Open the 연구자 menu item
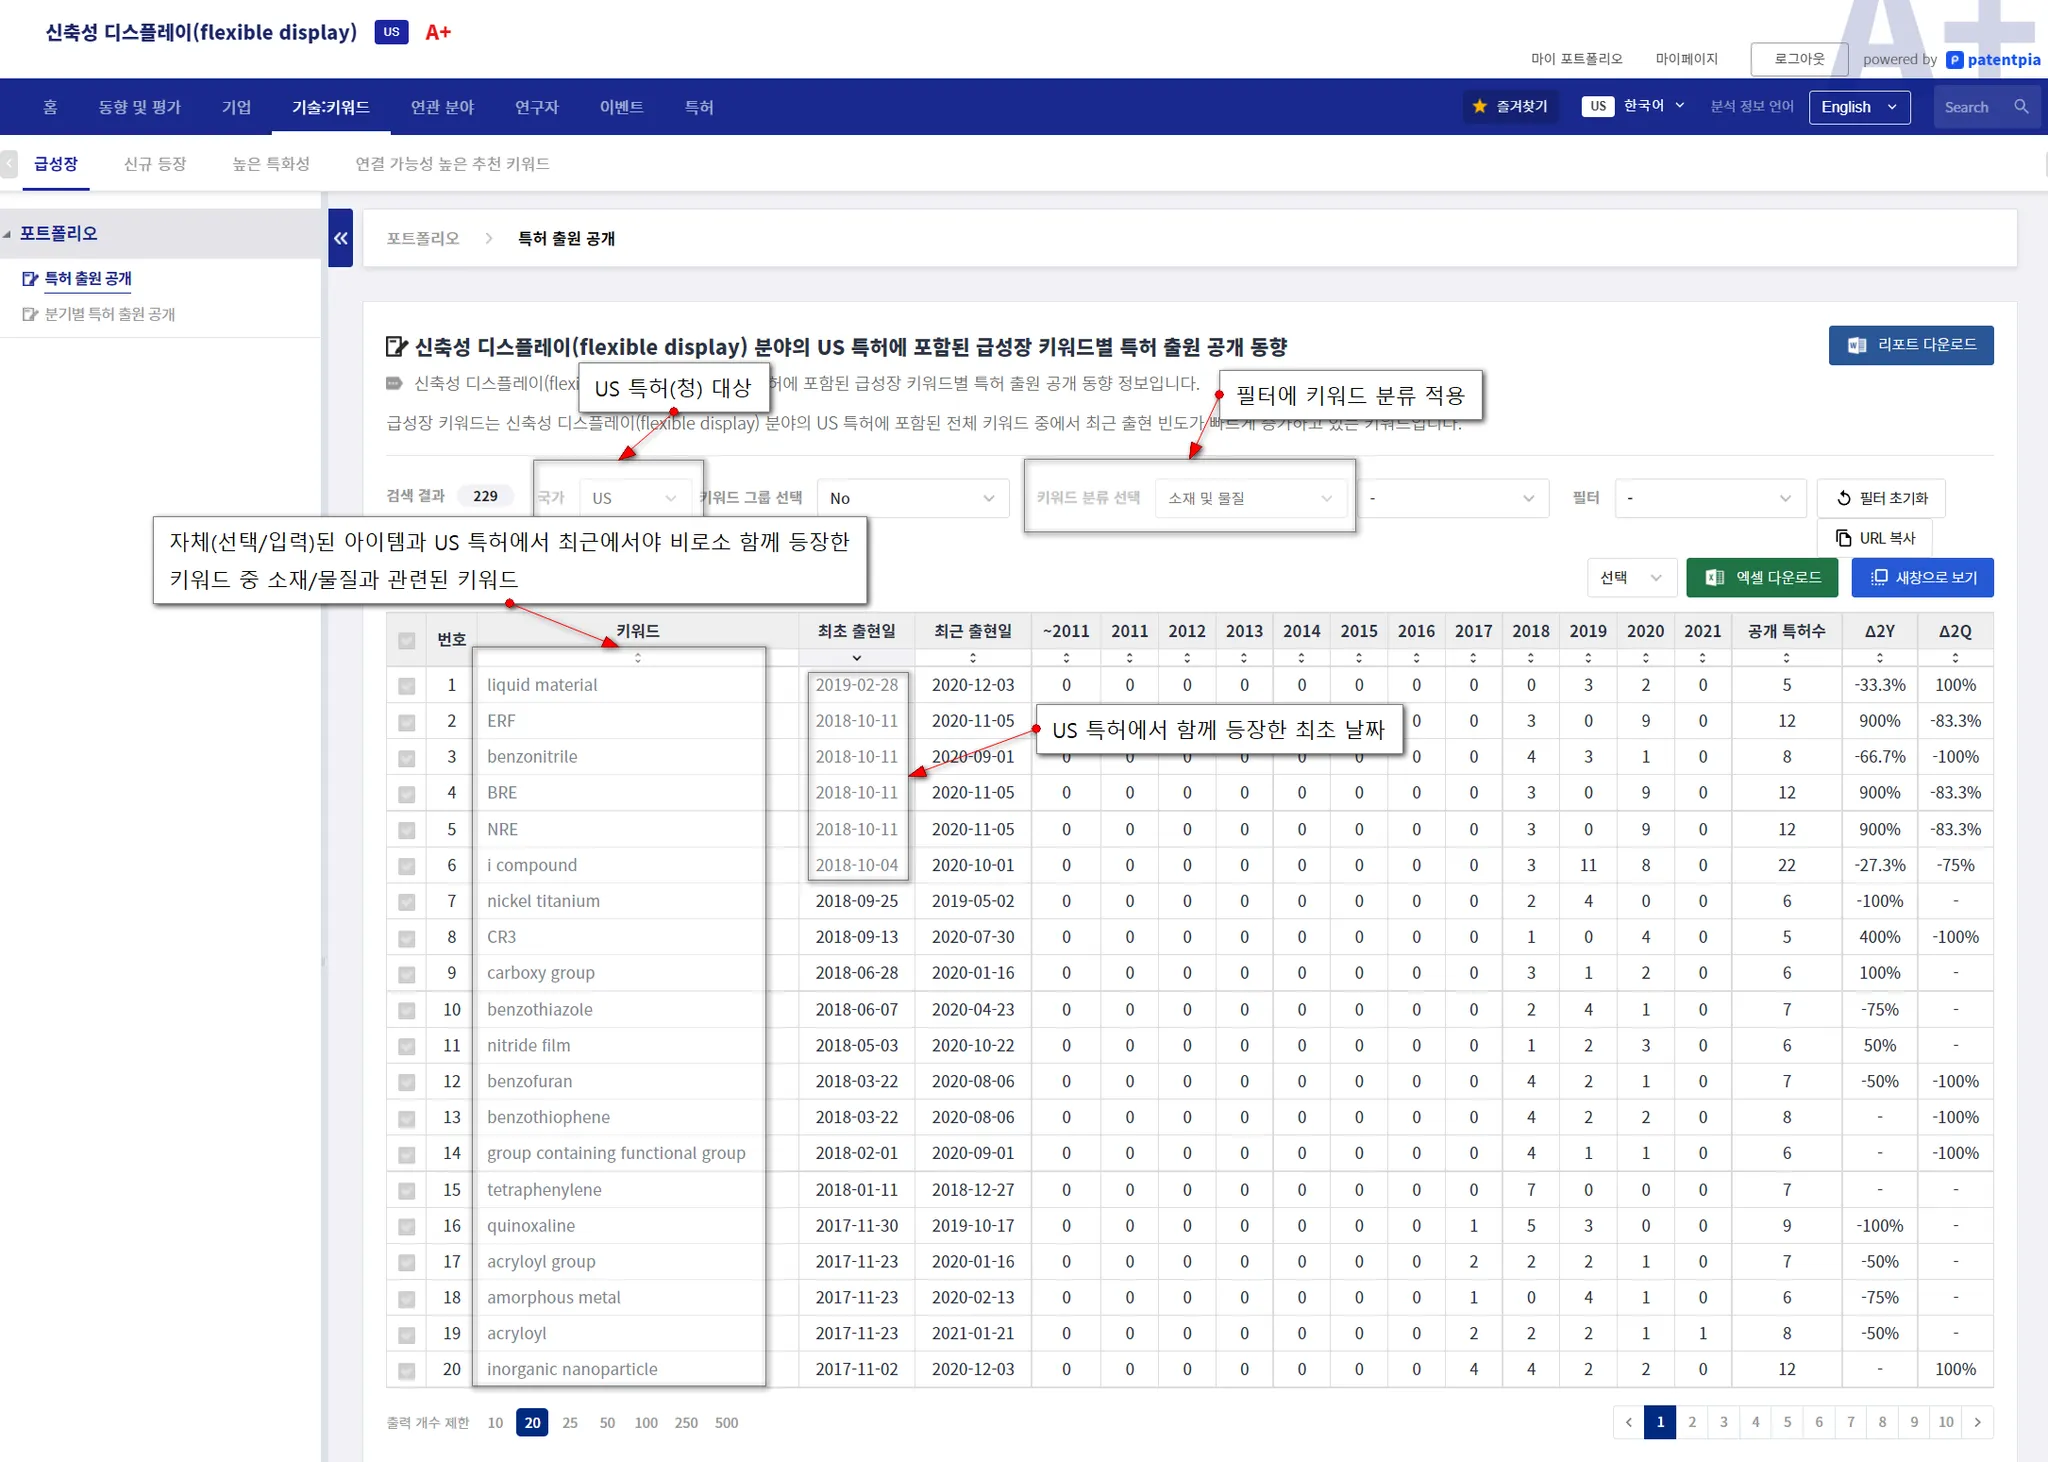 tap(536, 107)
